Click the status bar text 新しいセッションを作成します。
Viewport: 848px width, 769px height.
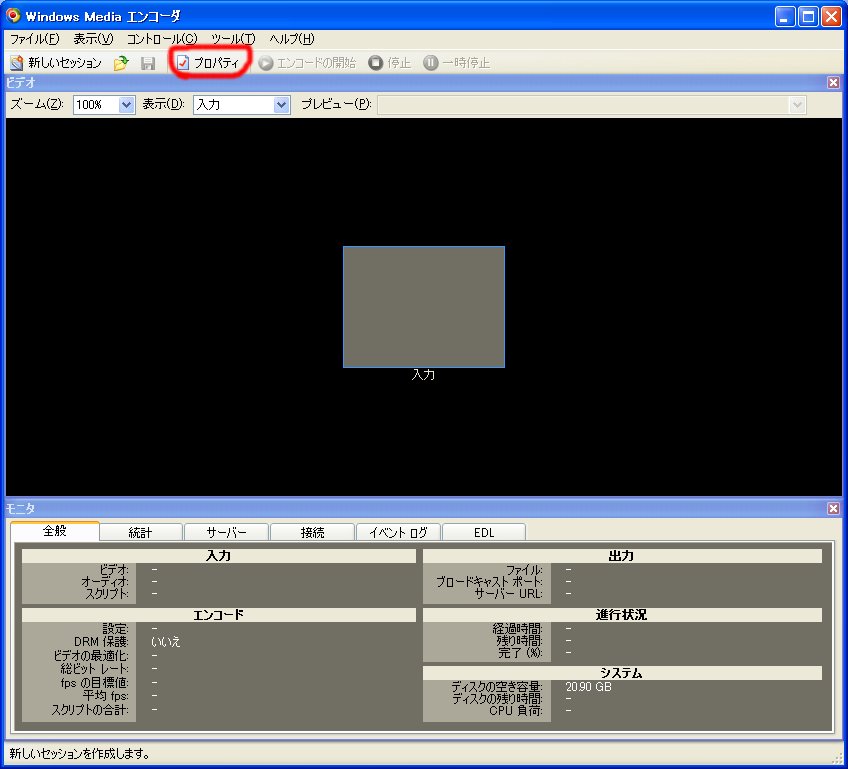tap(80, 753)
